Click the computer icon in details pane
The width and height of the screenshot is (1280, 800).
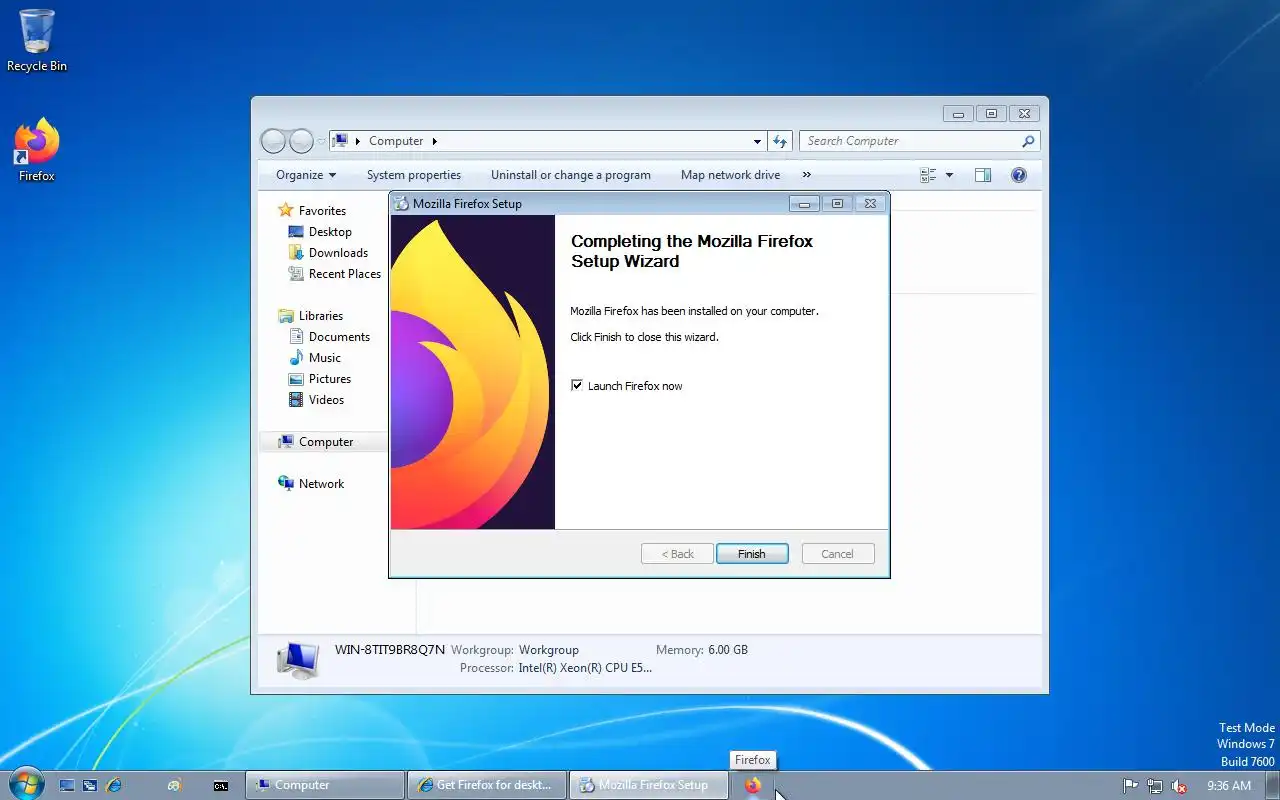point(298,659)
